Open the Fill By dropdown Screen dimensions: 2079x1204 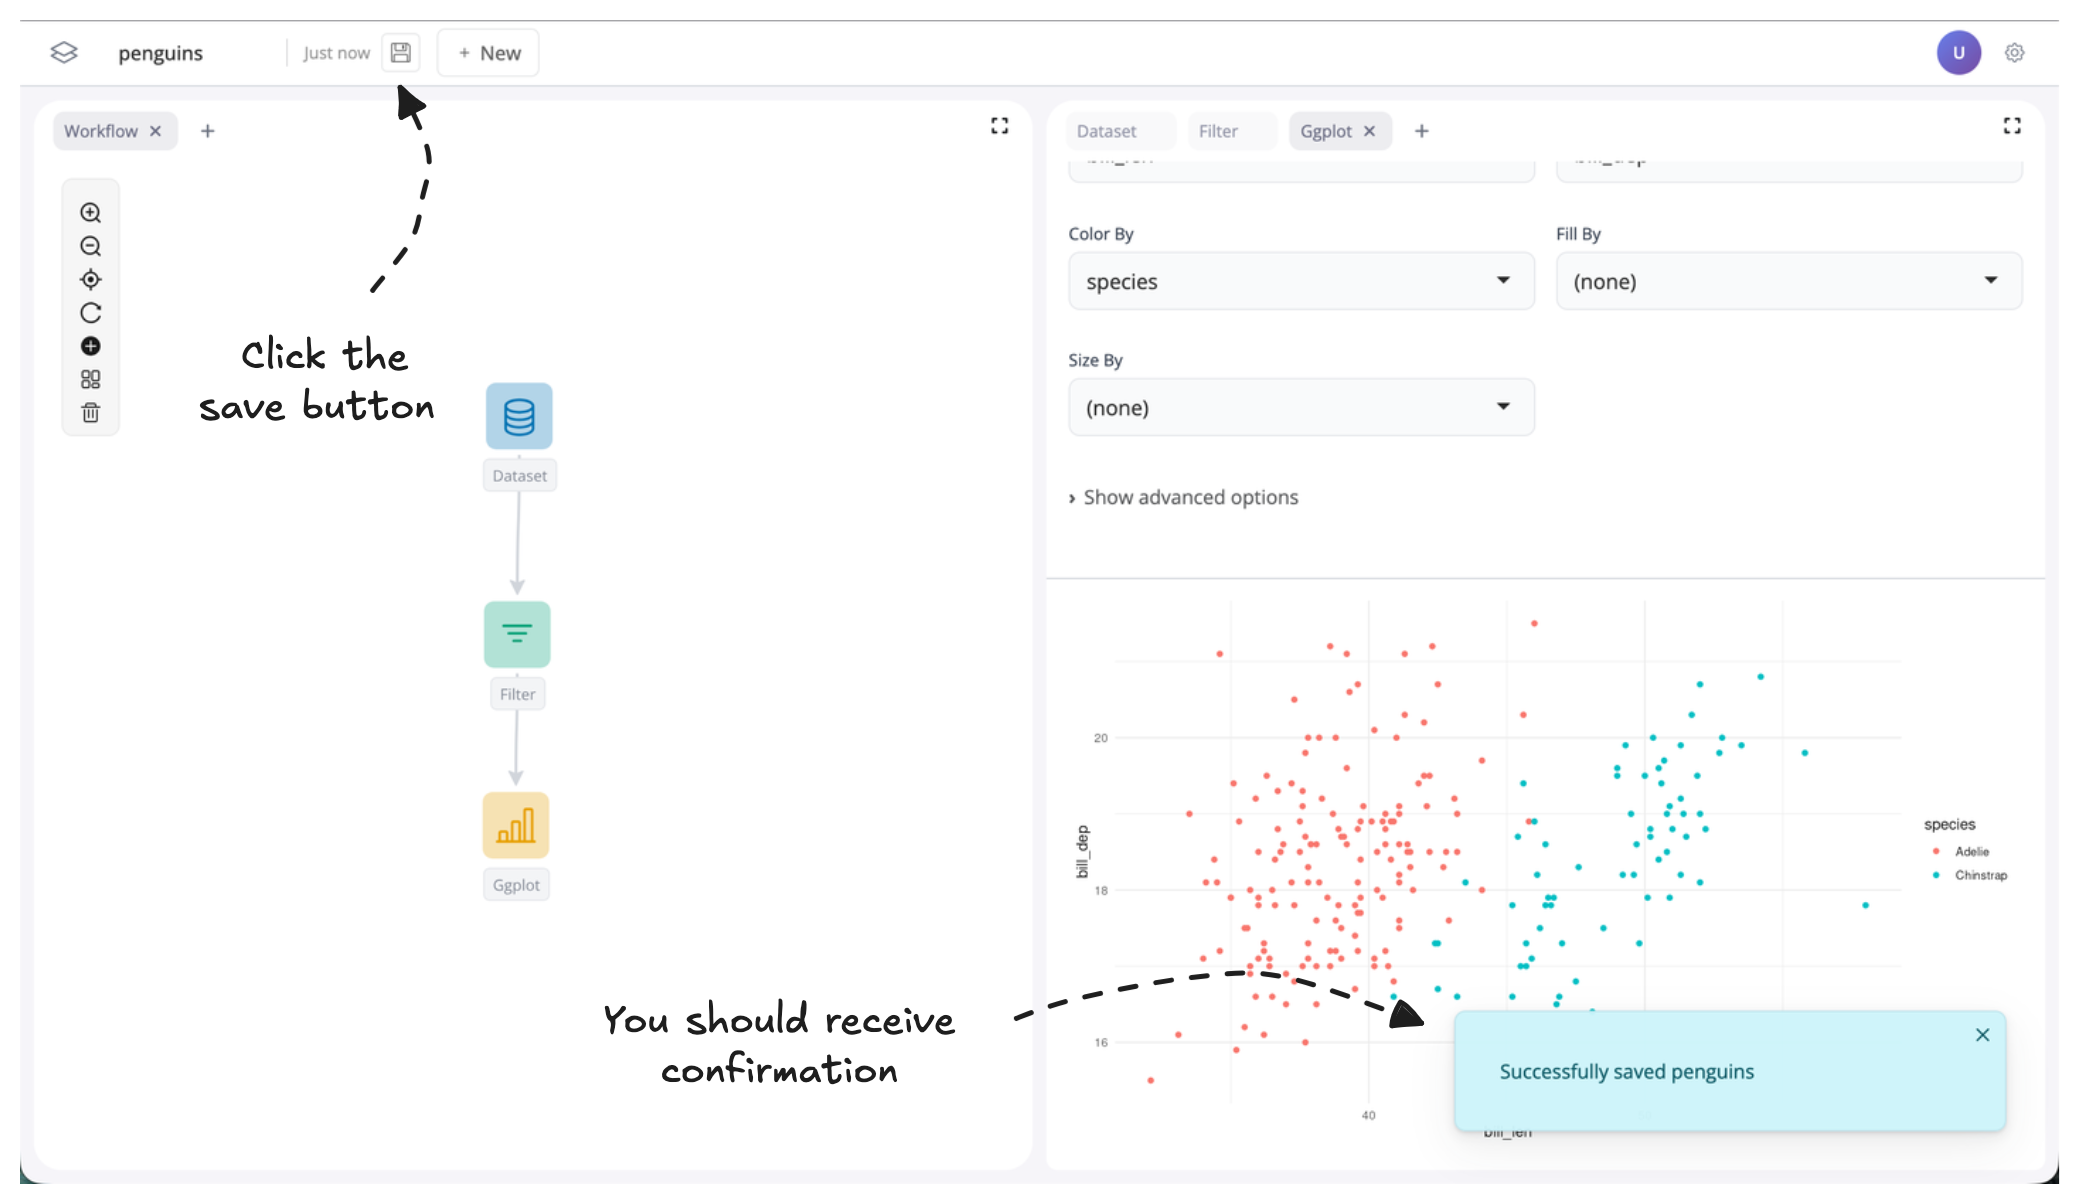pyautogui.click(x=1788, y=282)
